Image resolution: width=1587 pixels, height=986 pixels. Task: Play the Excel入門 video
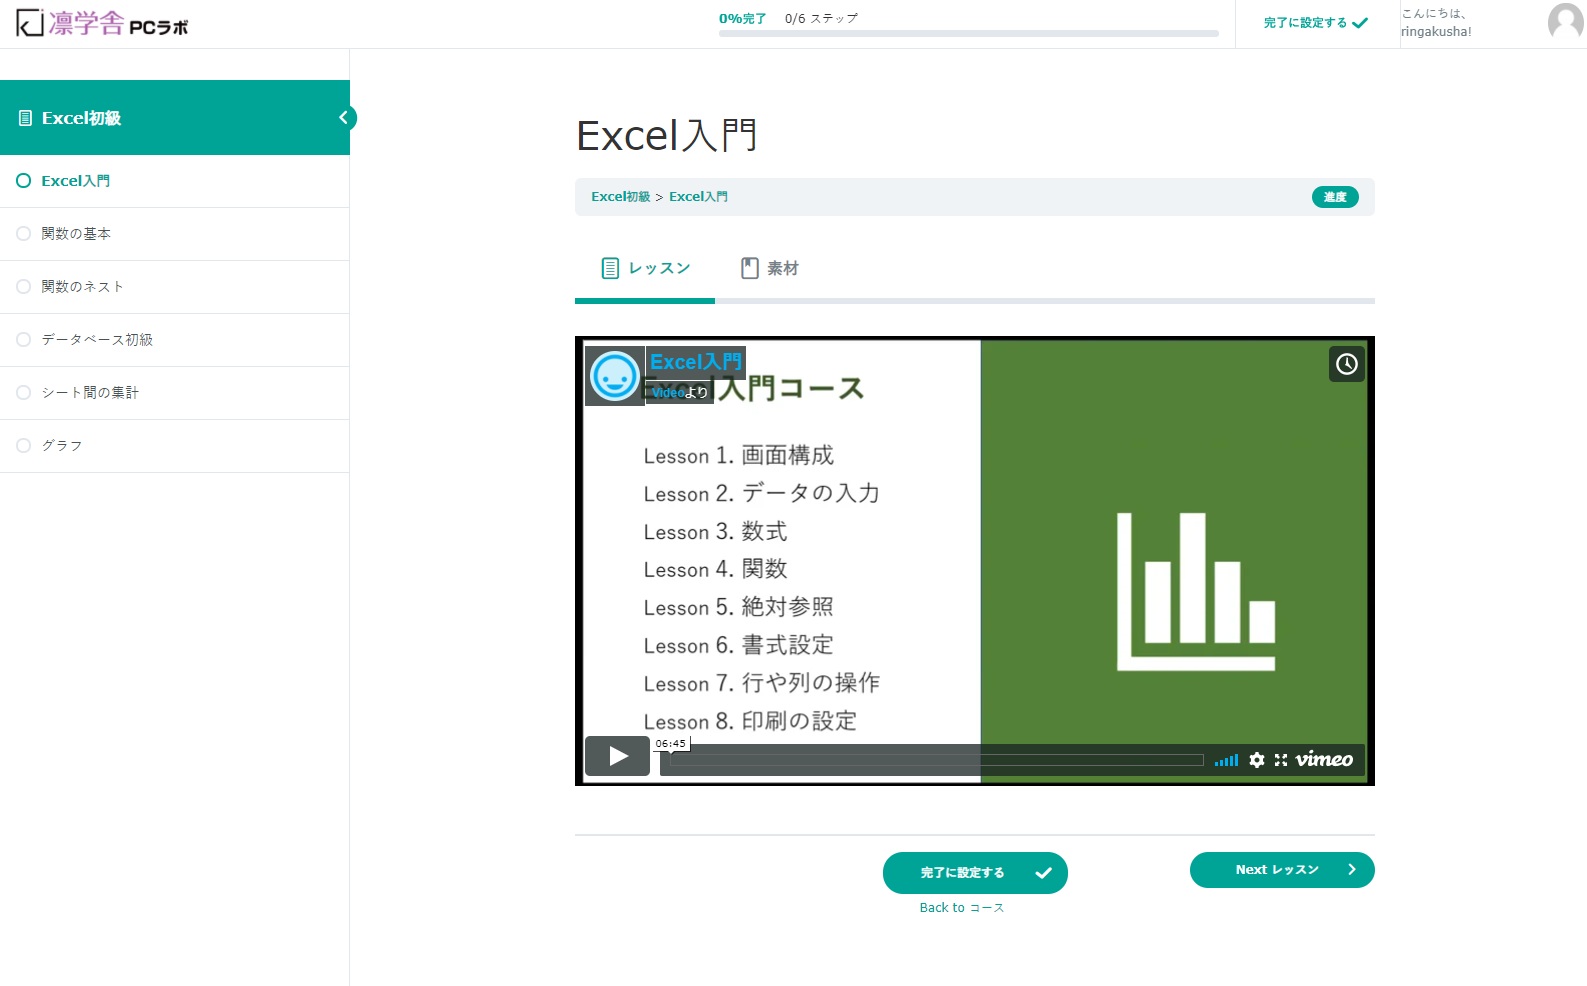pos(617,756)
